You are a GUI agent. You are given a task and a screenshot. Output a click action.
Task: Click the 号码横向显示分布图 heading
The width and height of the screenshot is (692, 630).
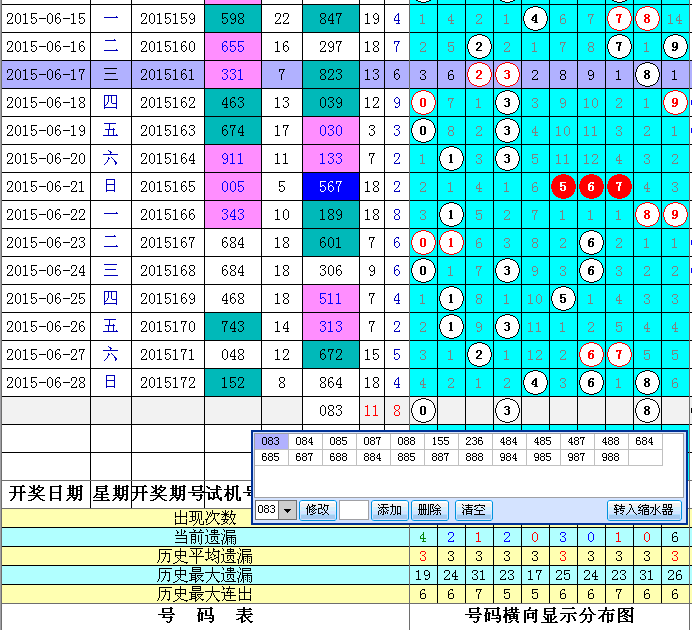click(x=550, y=616)
